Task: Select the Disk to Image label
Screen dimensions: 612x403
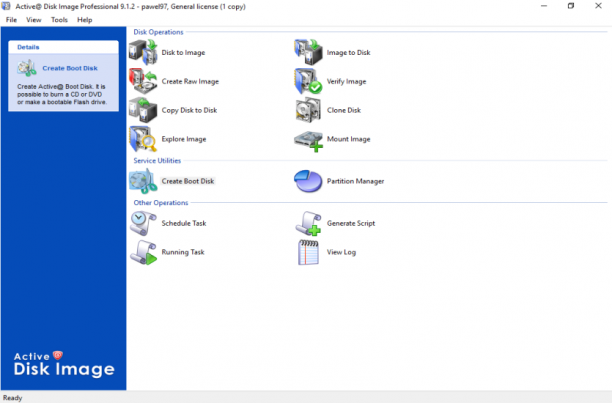Action: [183, 53]
